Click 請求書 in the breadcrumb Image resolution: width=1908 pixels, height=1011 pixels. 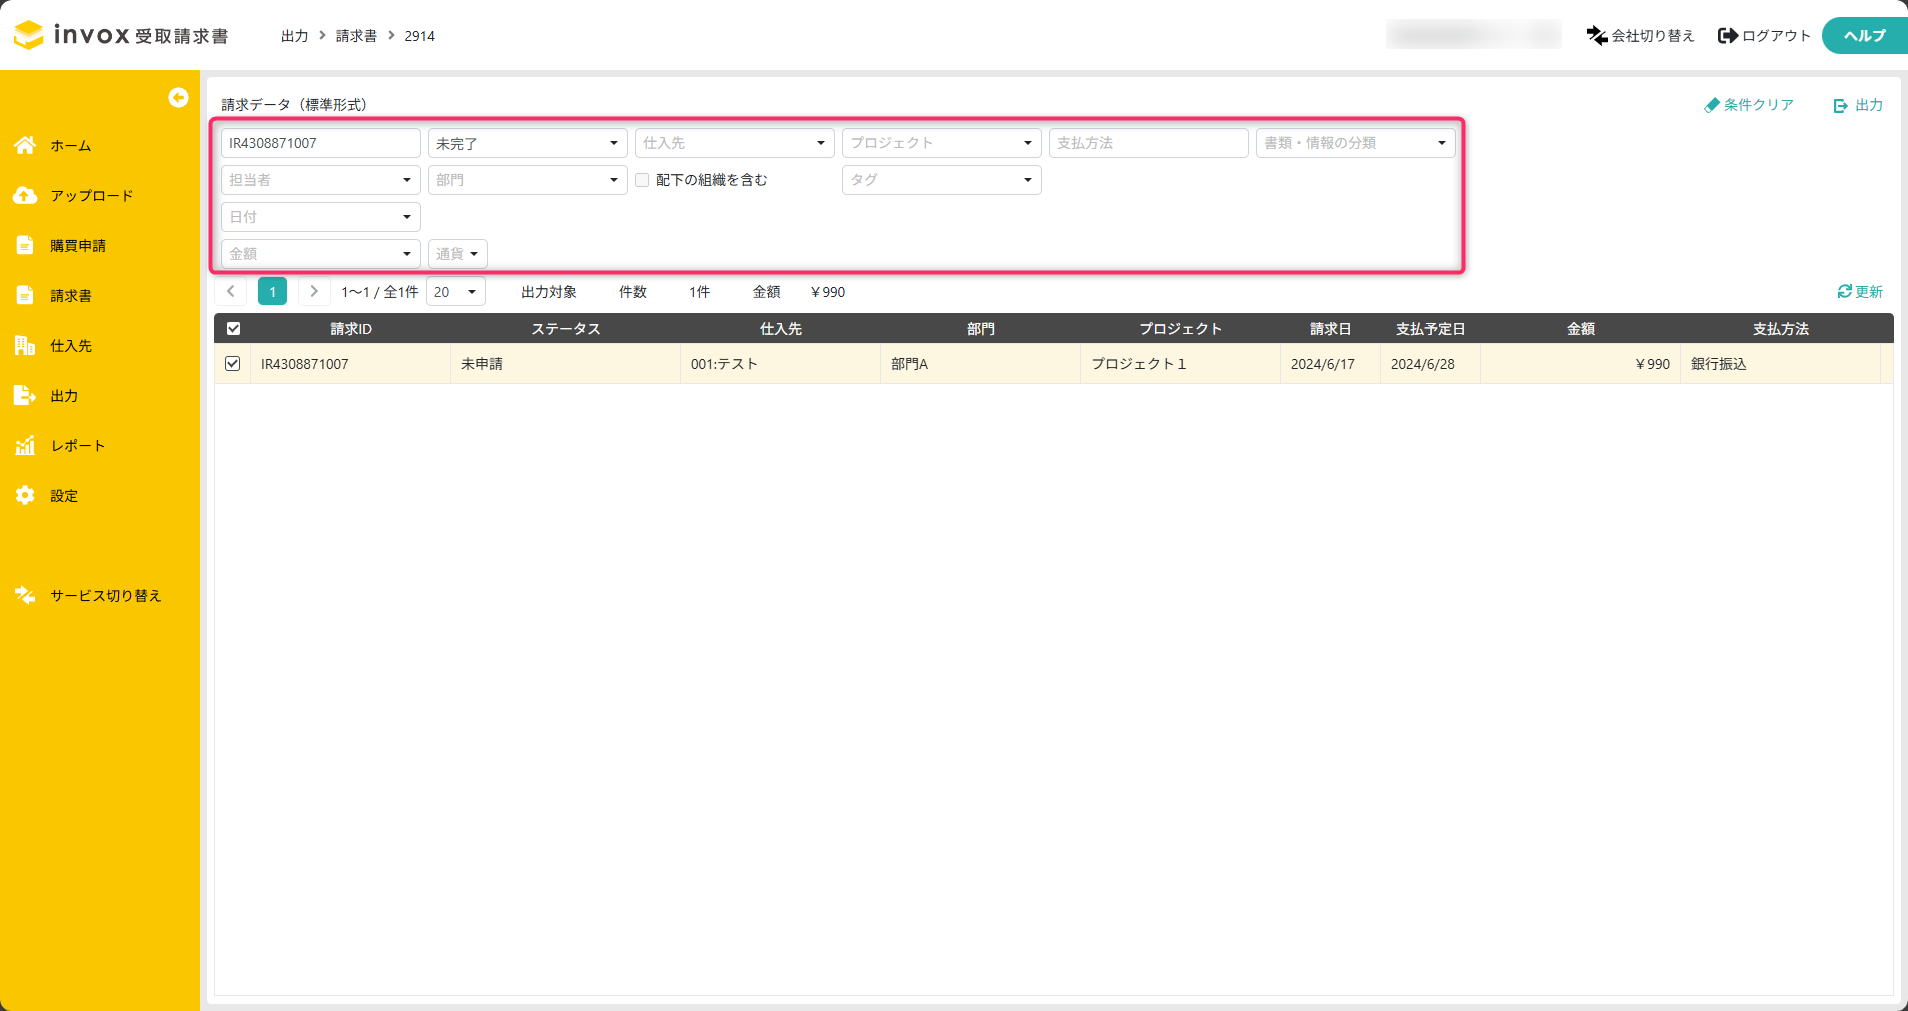coord(356,36)
